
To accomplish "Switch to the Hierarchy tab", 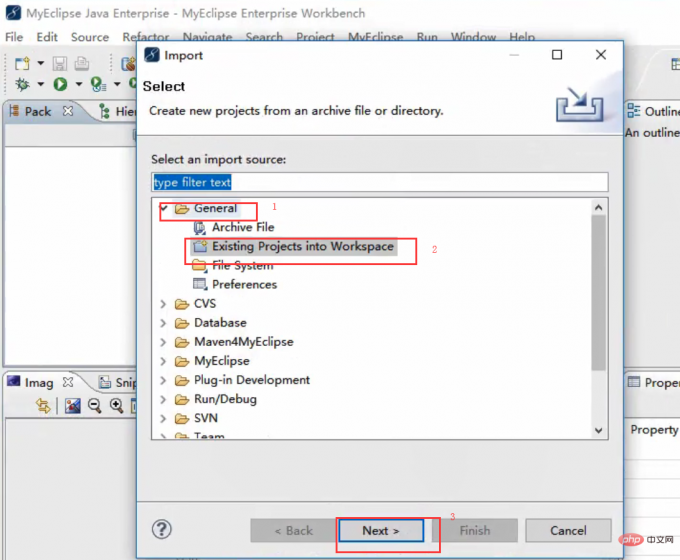I will click(x=117, y=111).
